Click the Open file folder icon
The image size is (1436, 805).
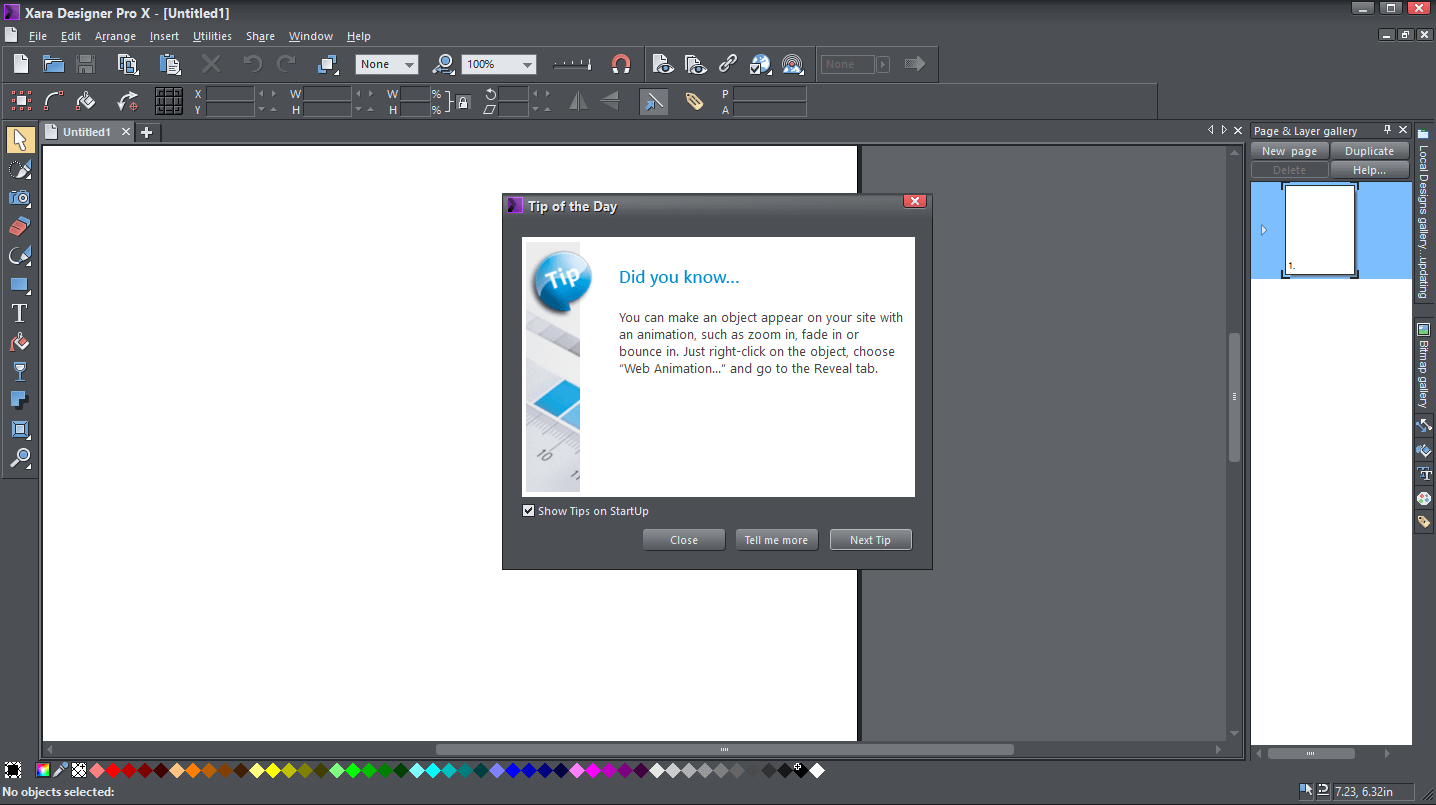pyautogui.click(x=53, y=64)
